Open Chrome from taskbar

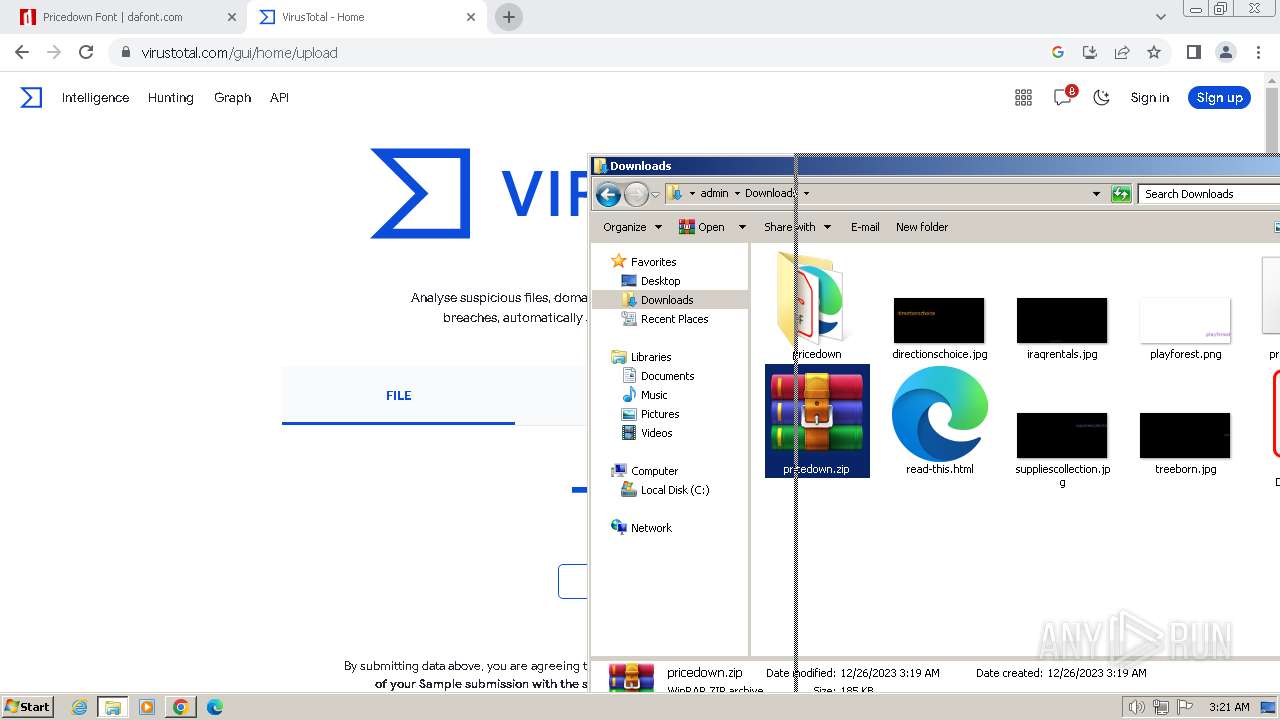click(x=180, y=707)
